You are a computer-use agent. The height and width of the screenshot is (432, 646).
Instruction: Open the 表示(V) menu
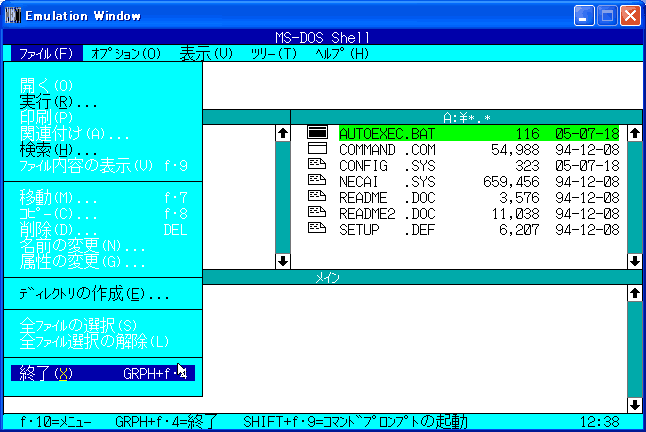pos(206,54)
